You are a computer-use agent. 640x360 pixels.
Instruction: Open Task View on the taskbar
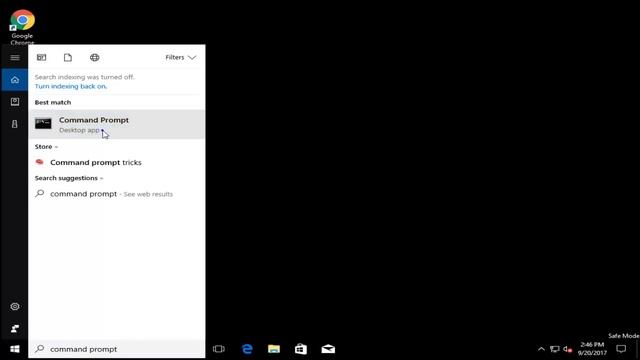tap(219, 349)
